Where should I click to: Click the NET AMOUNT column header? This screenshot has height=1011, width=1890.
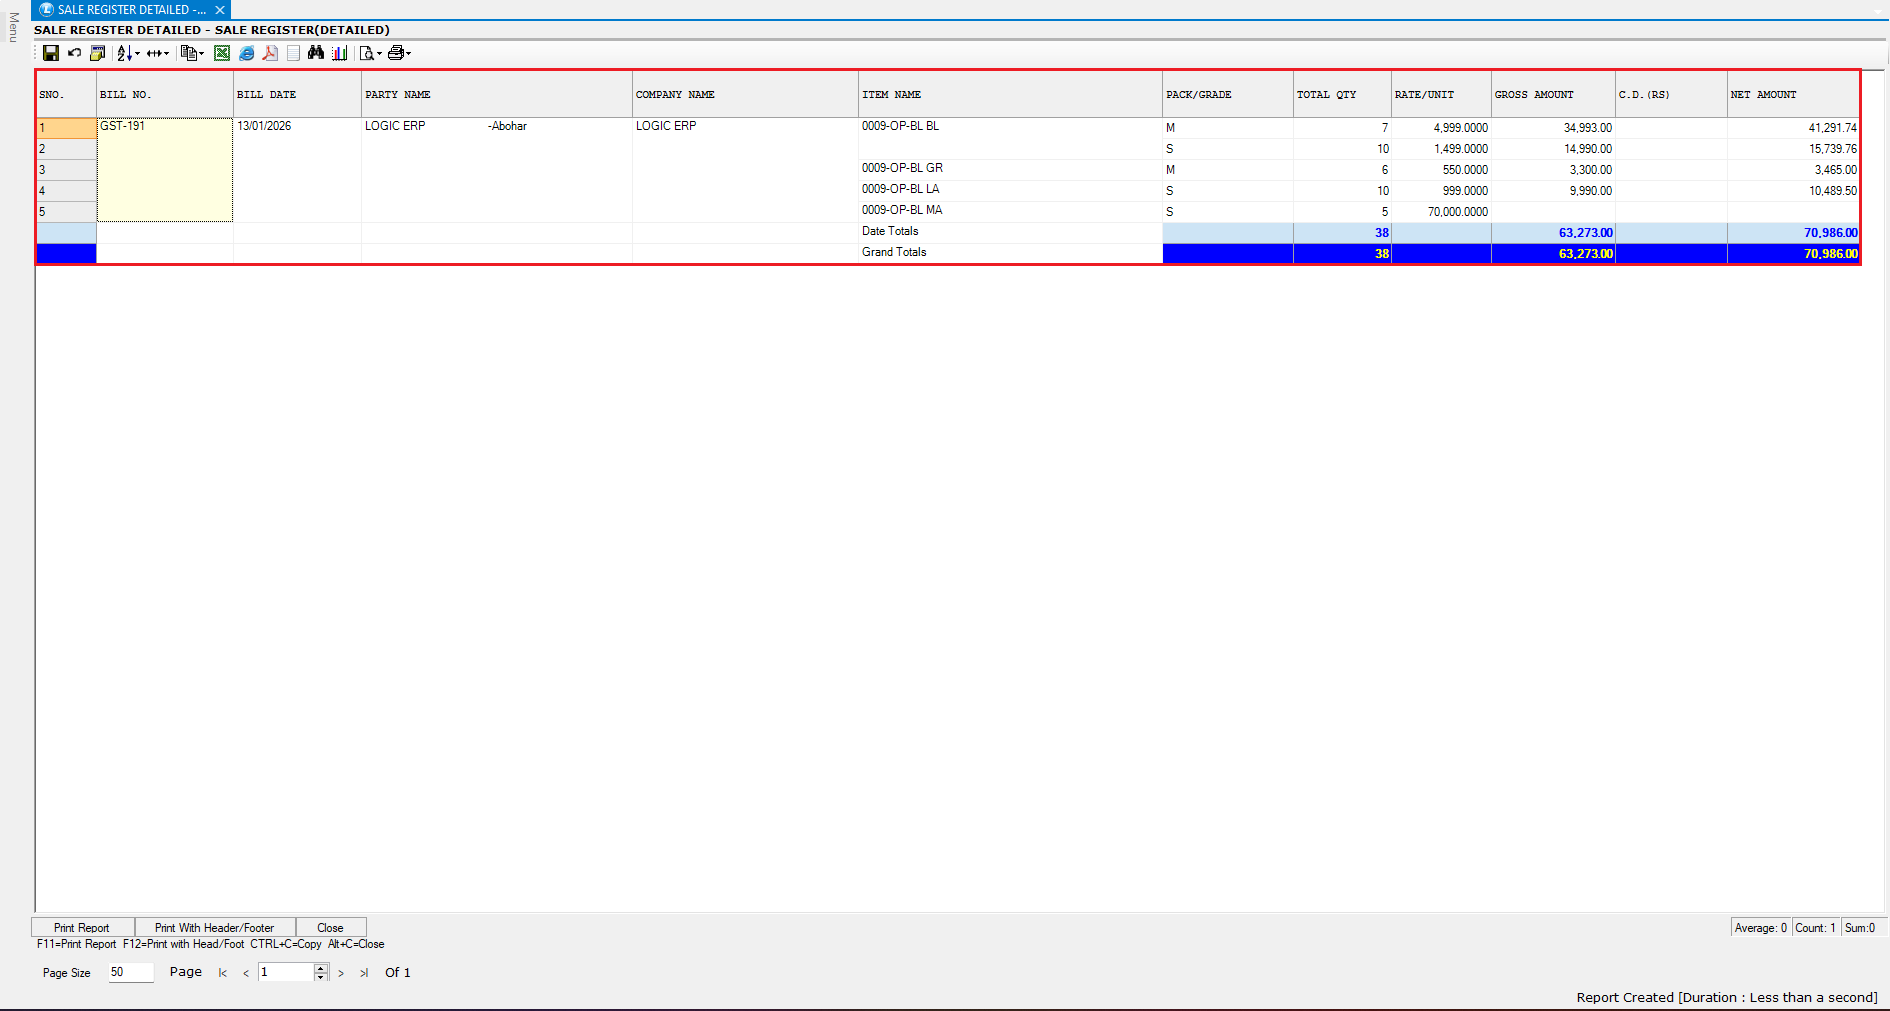1763,95
